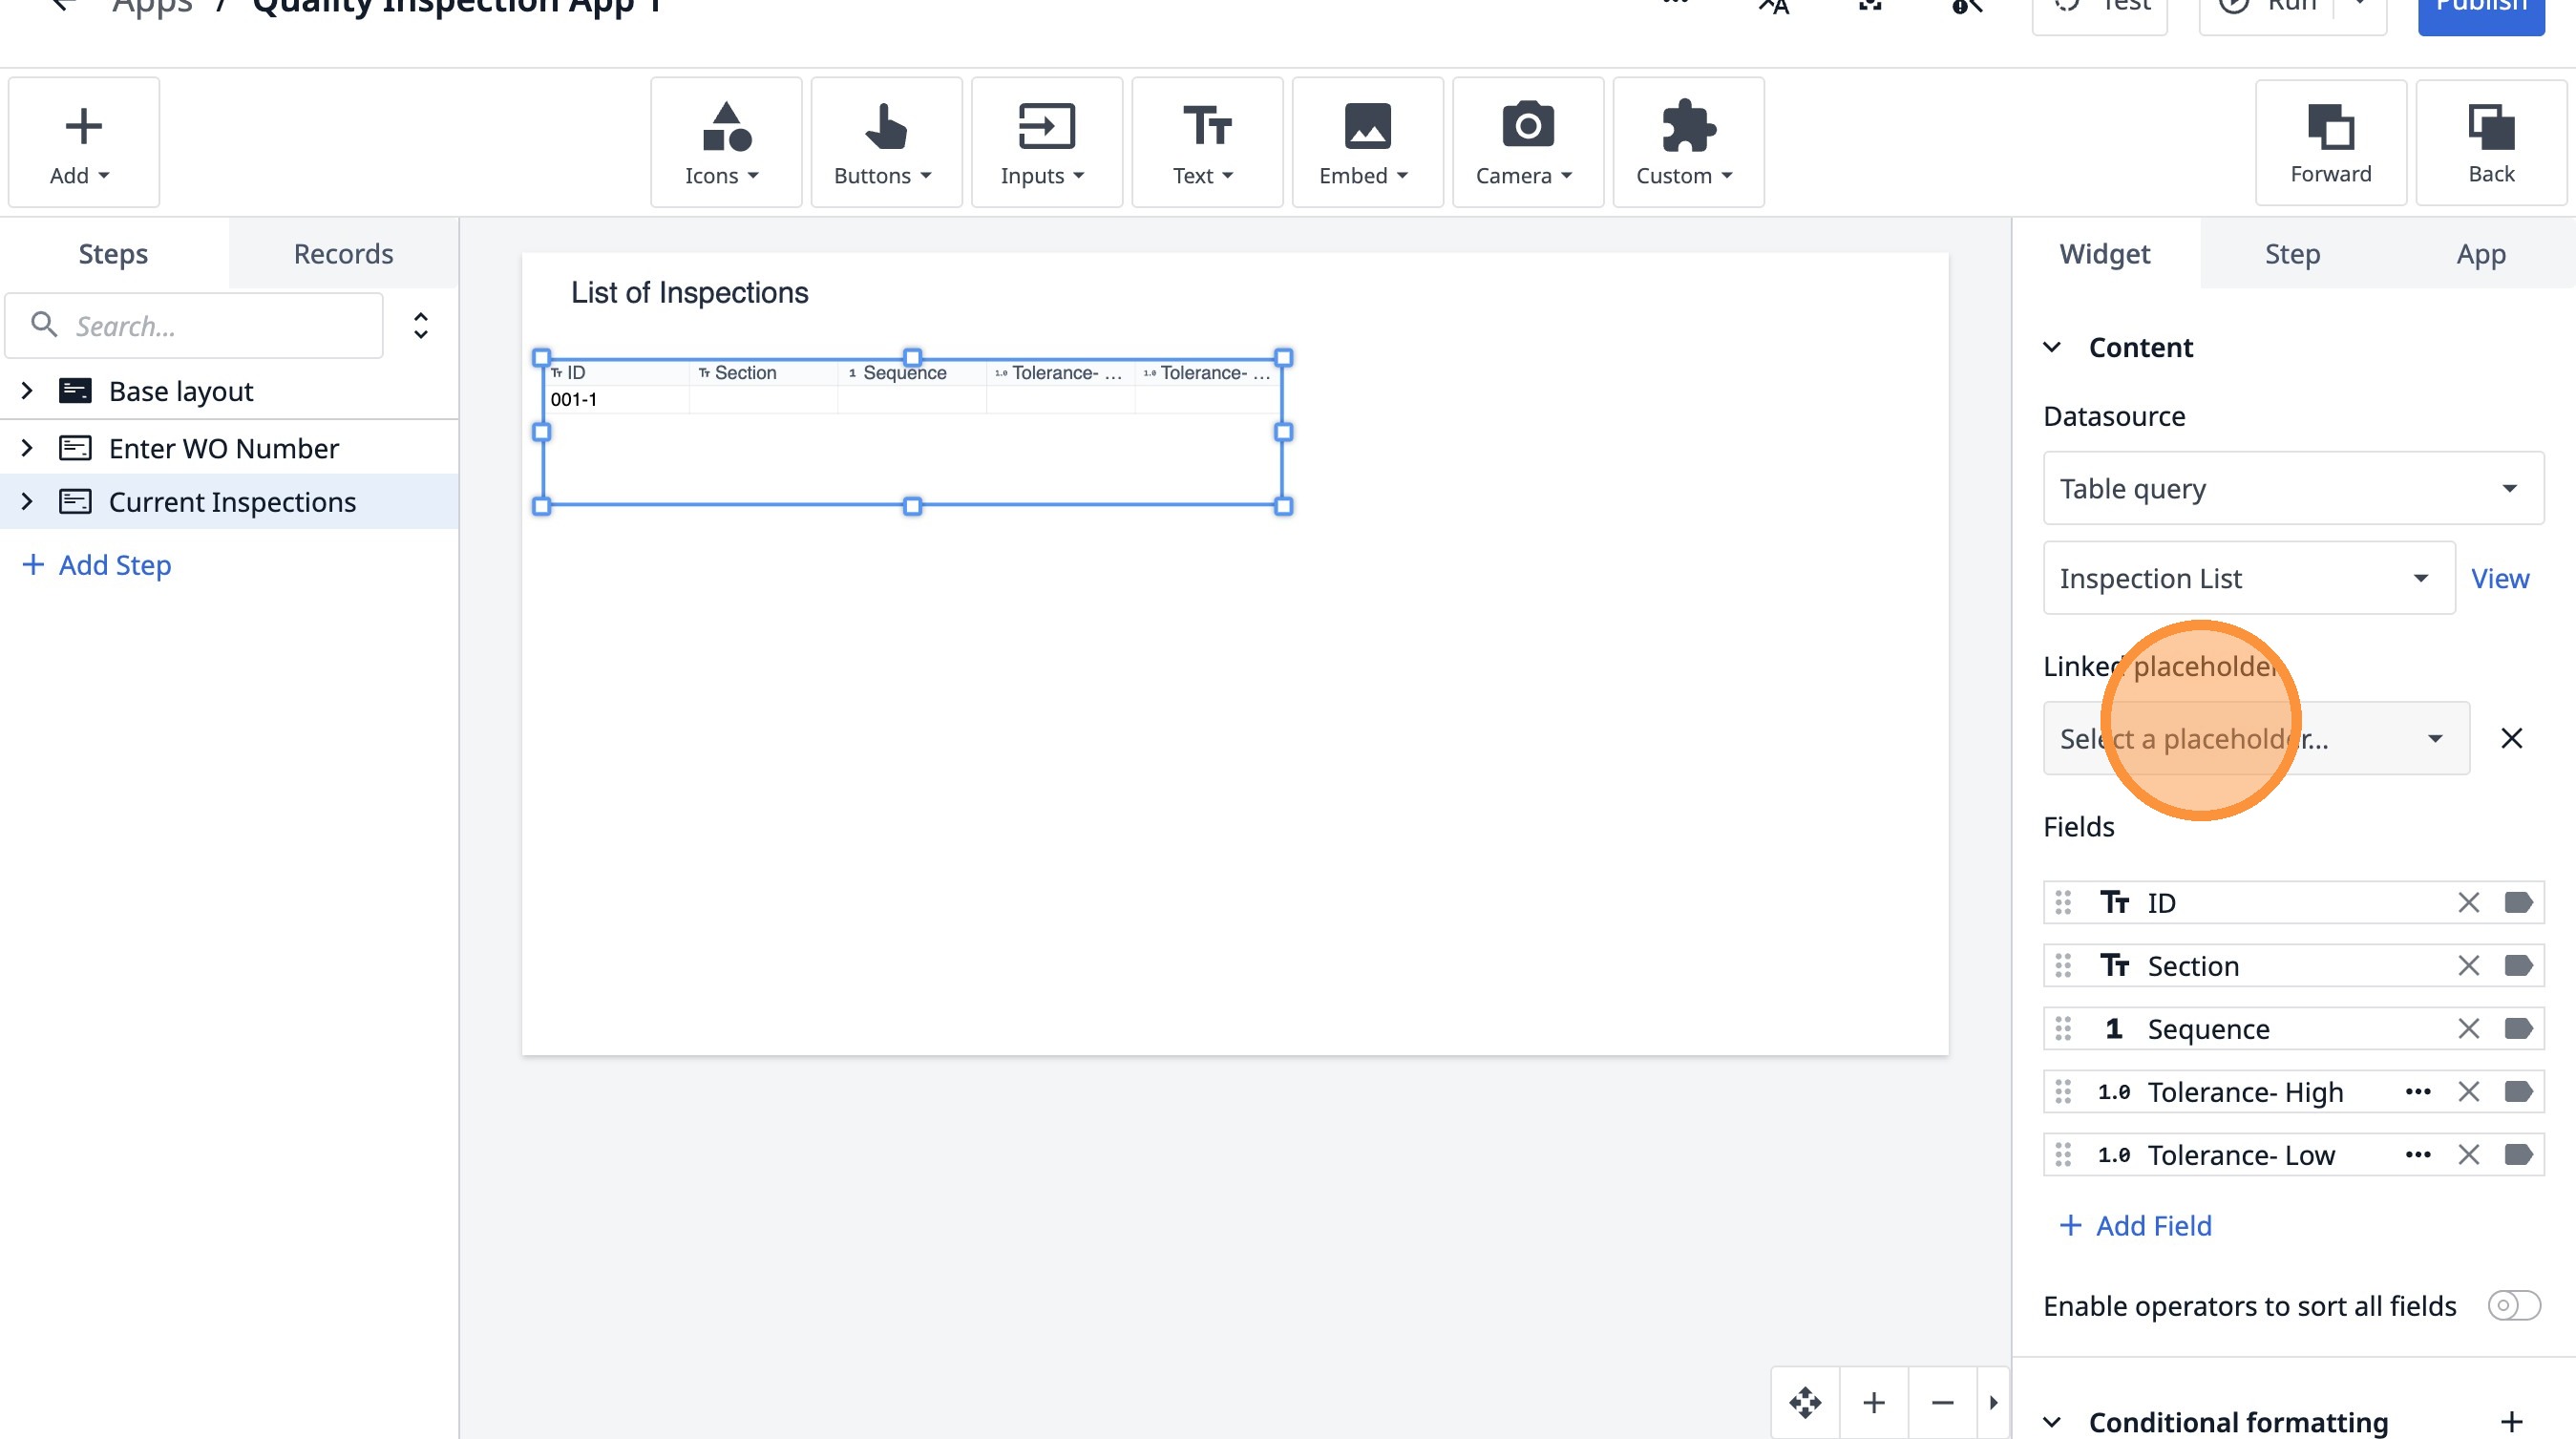Switch to the Step properties tab
The height and width of the screenshot is (1439, 2576).
pyautogui.click(x=2292, y=254)
